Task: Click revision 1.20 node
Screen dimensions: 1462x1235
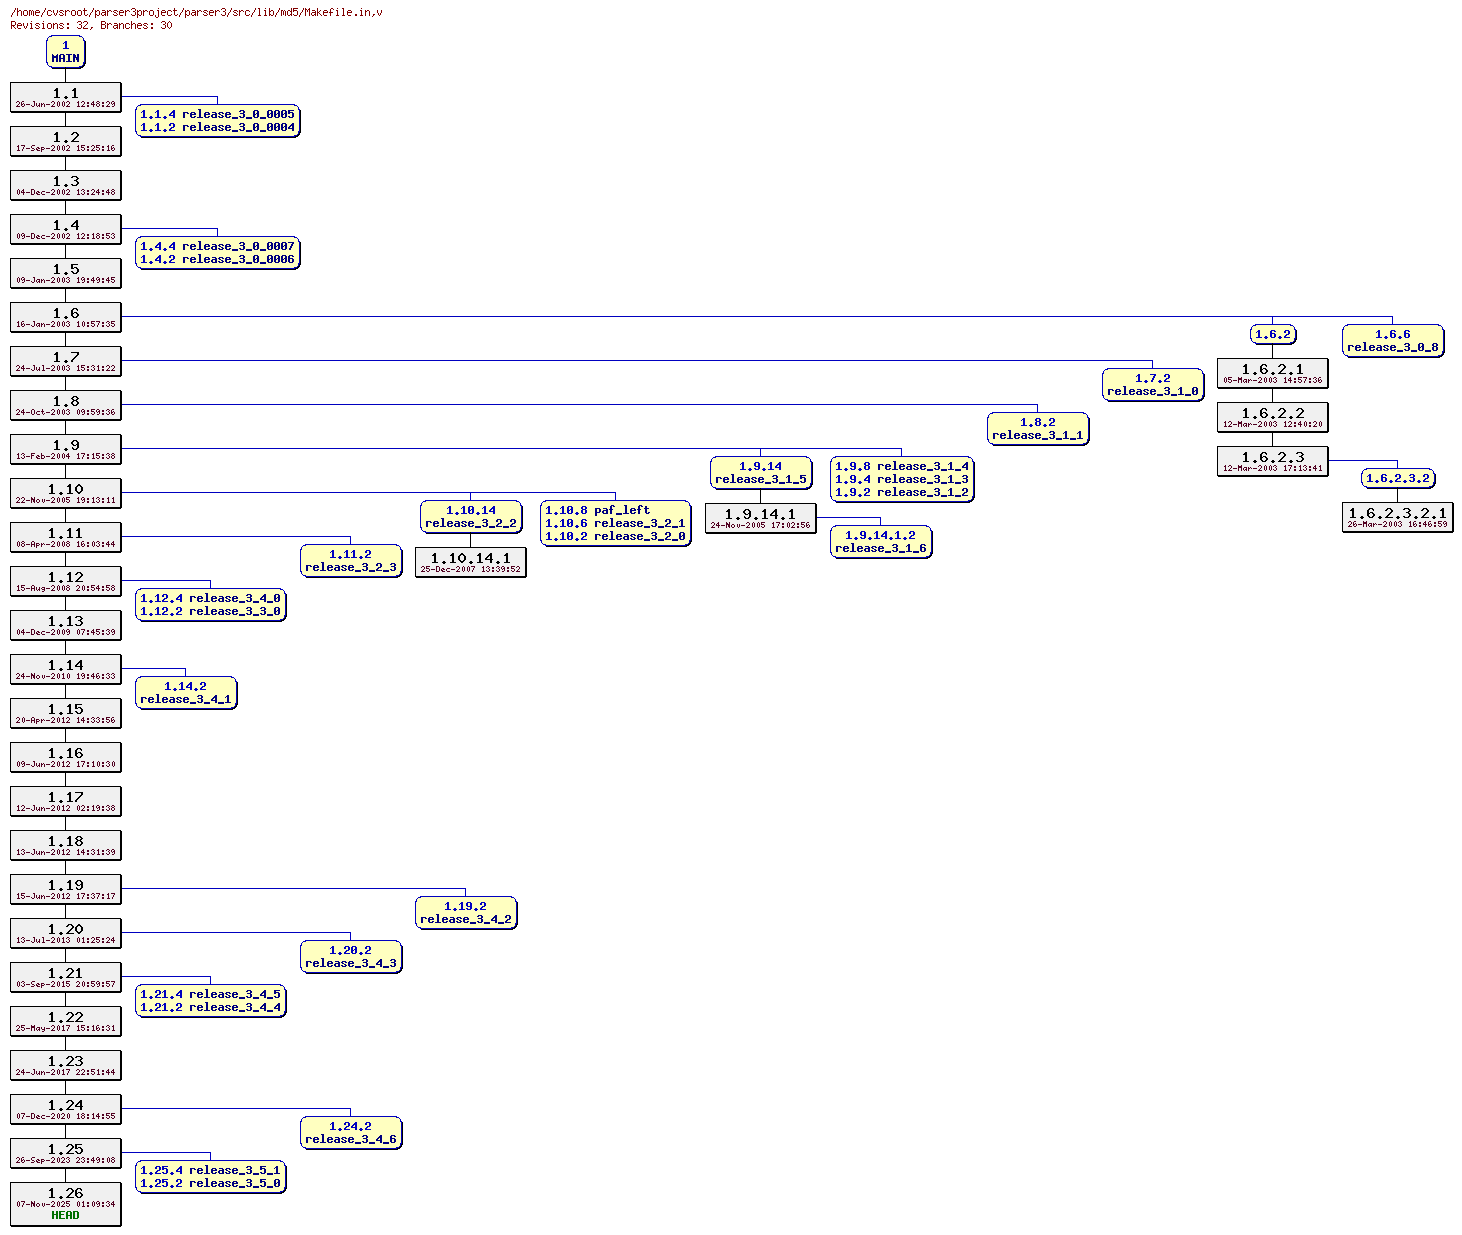Action: pos(66,933)
